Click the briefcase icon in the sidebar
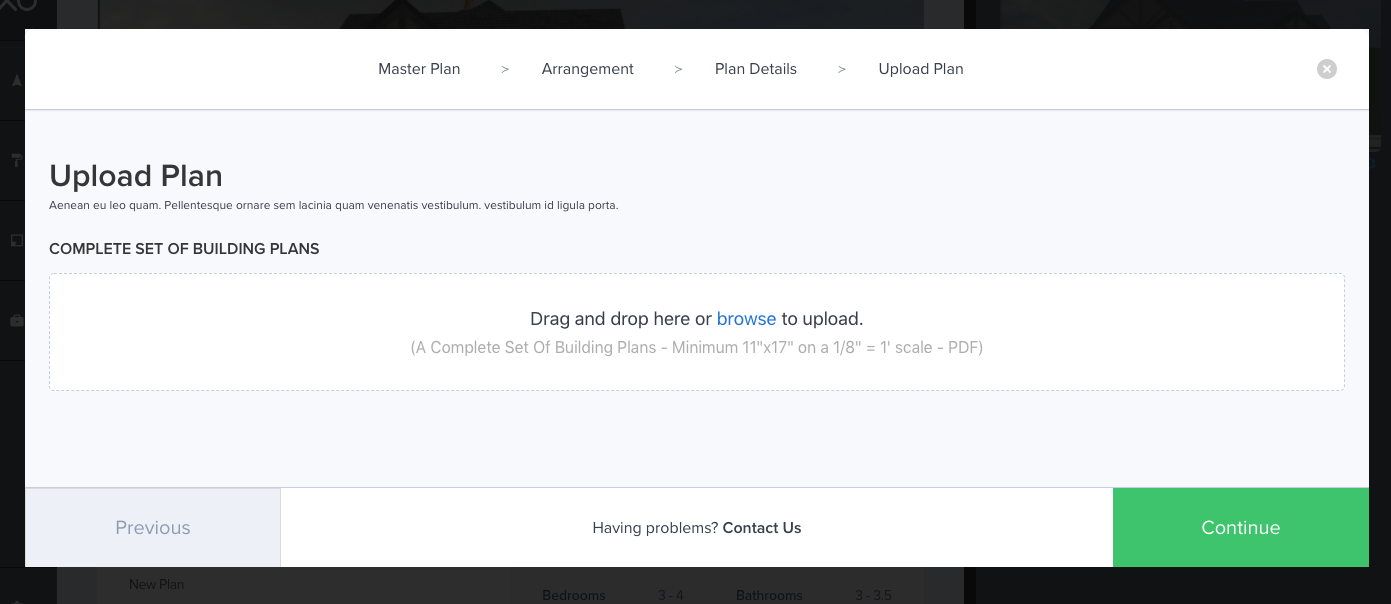The width and height of the screenshot is (1391, 604). [x=16, y=321]
